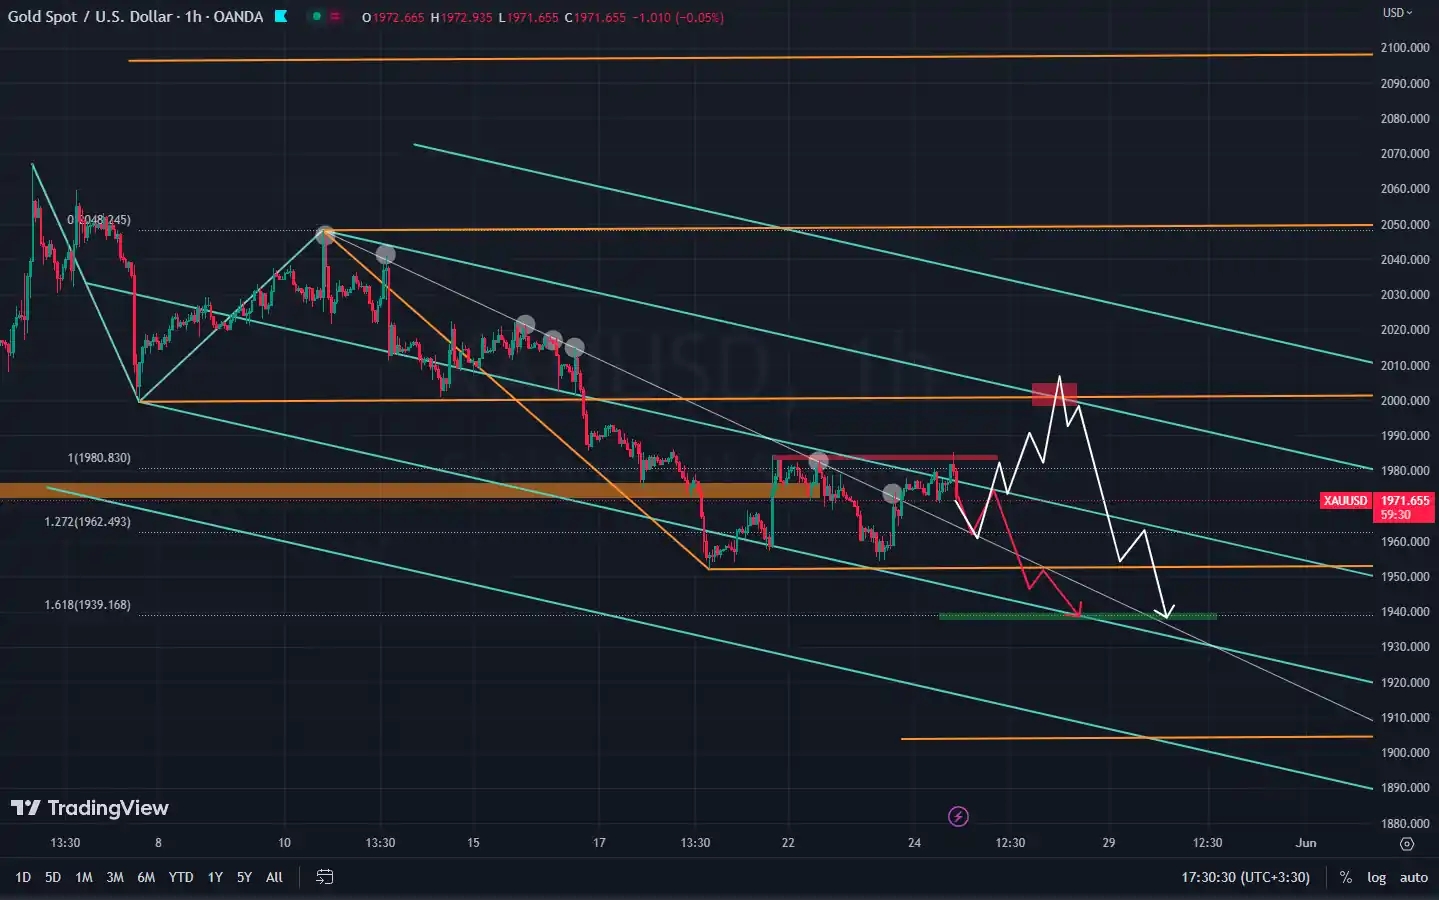This screenshot has height=900, width=1439.
Task: Click the 1.272(1962.493) Fibonacci label
Action: [87, 522]
